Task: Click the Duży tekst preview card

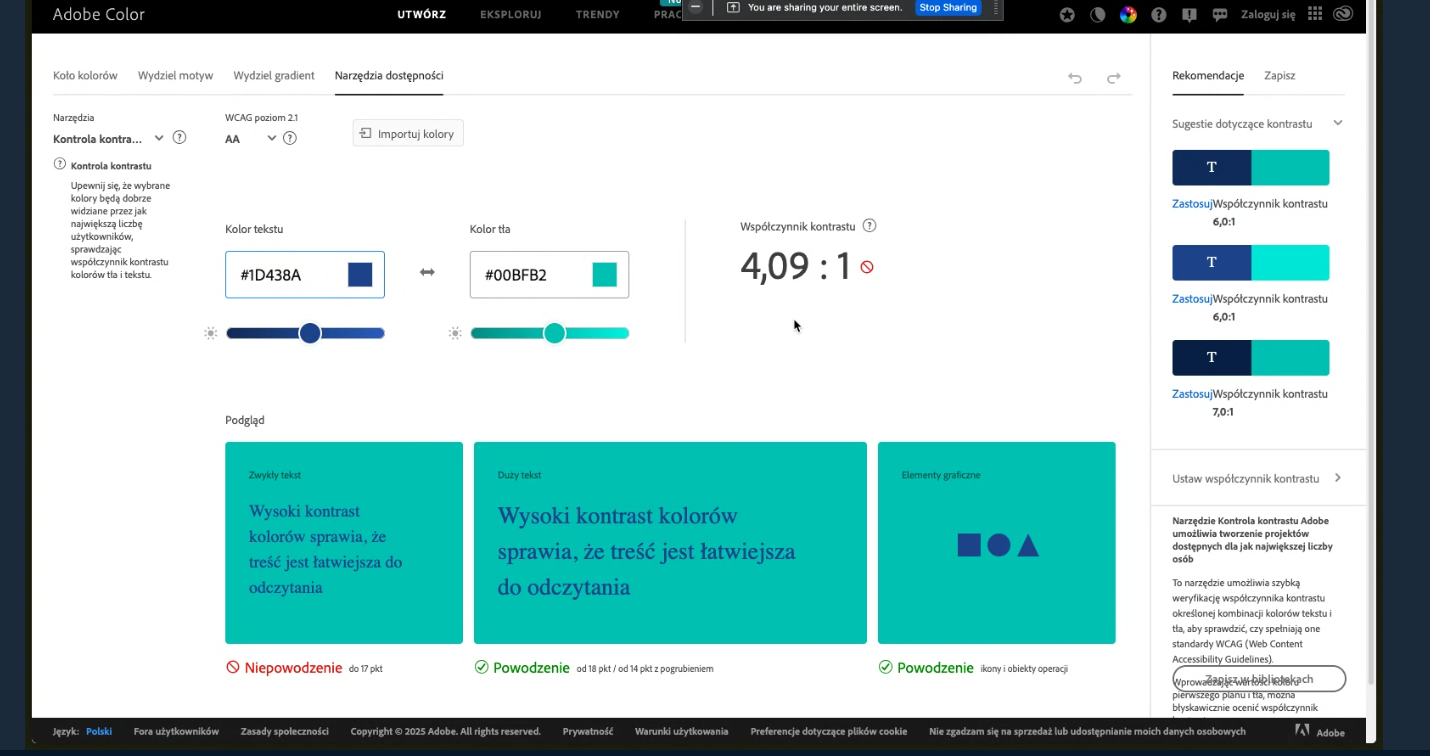Action: click(x=670, y=543)
